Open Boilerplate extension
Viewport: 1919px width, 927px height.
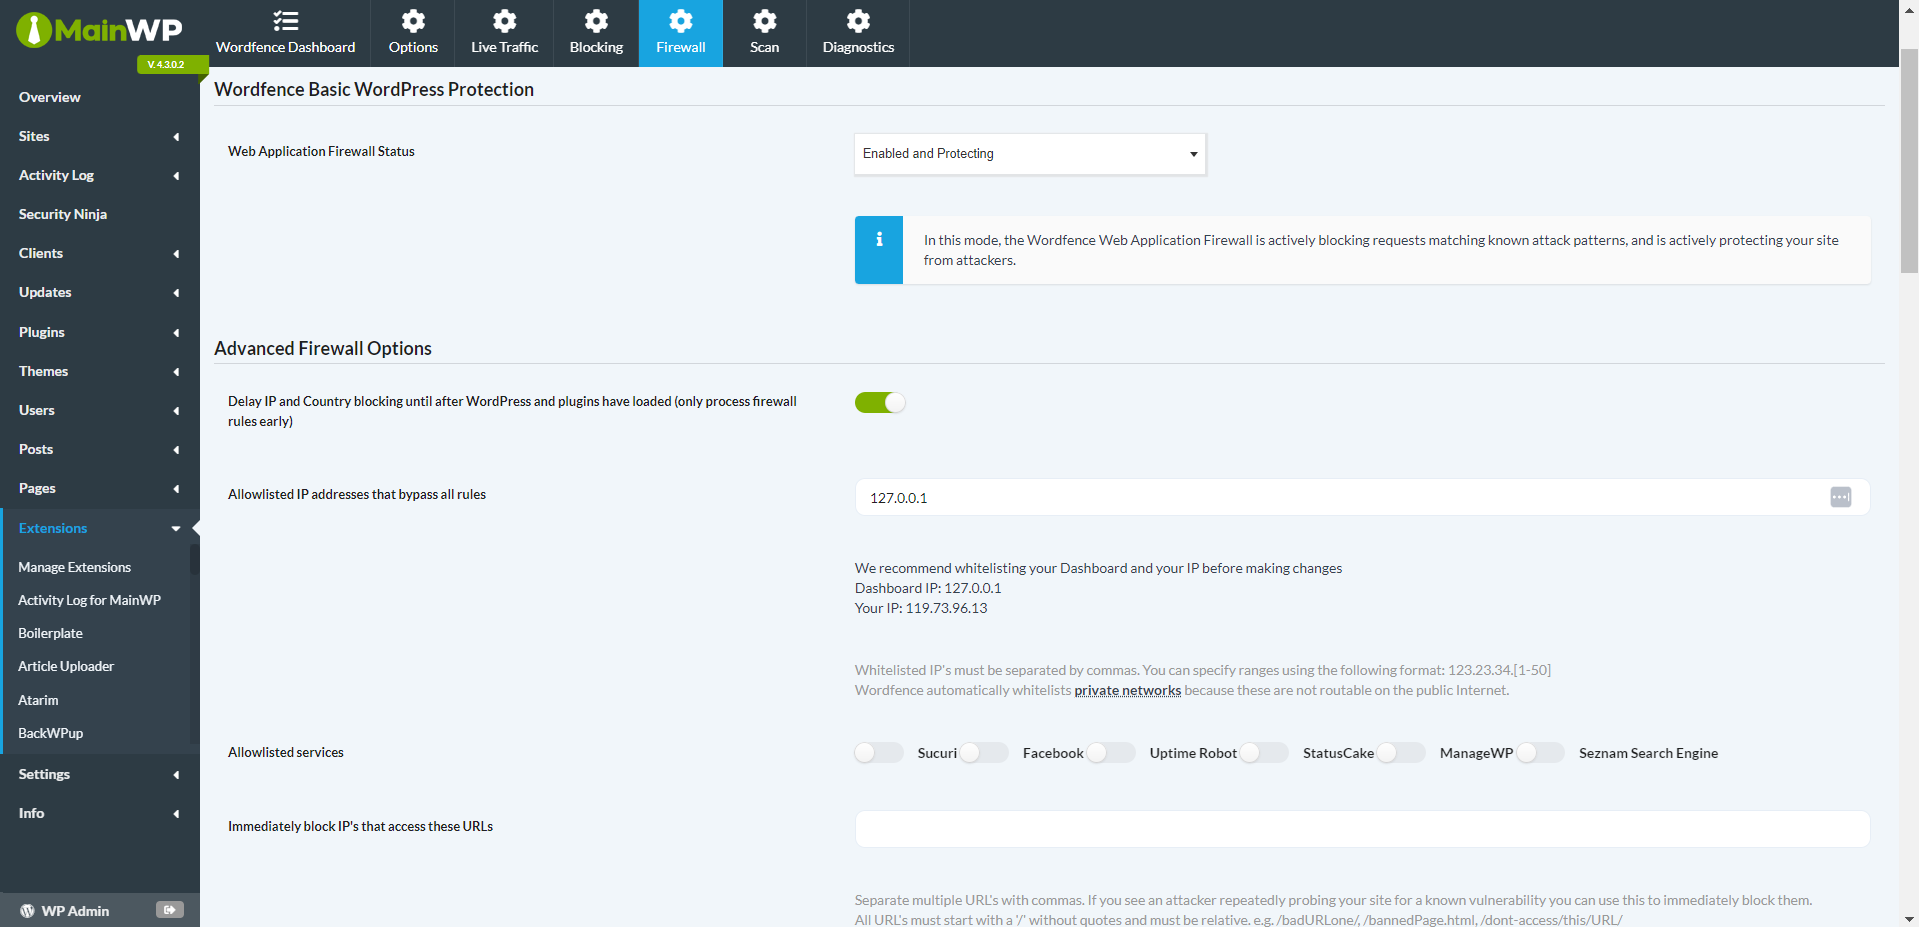[x=51, y=633]
